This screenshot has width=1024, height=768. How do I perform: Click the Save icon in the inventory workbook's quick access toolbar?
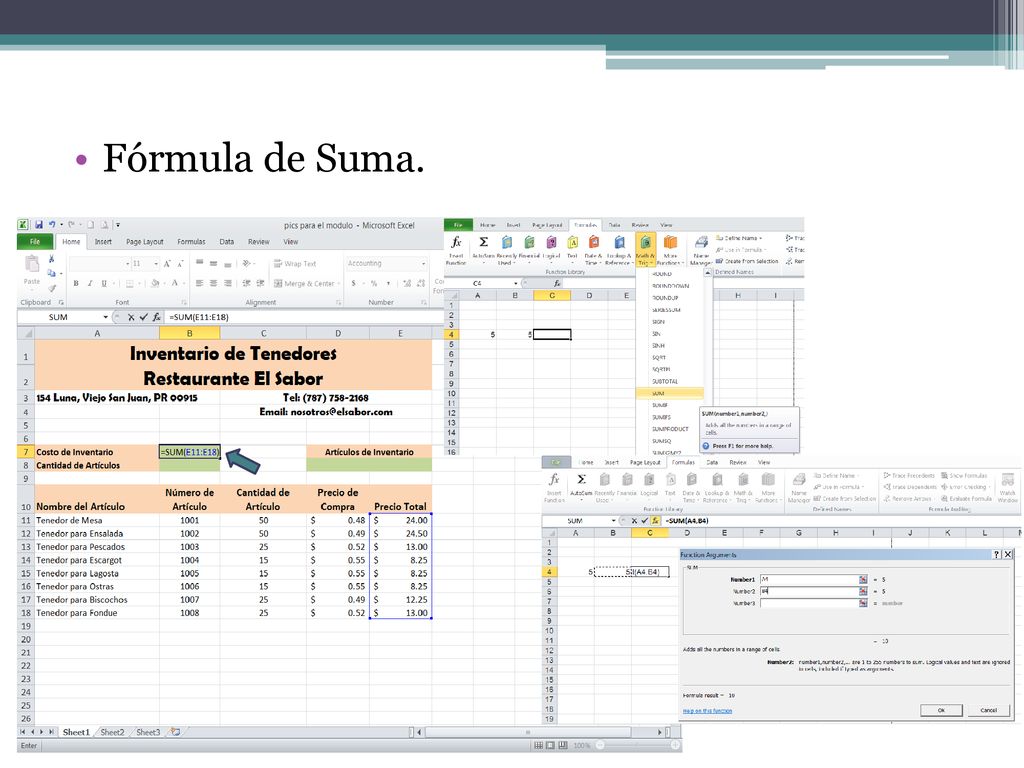click(x=39, y=225)
